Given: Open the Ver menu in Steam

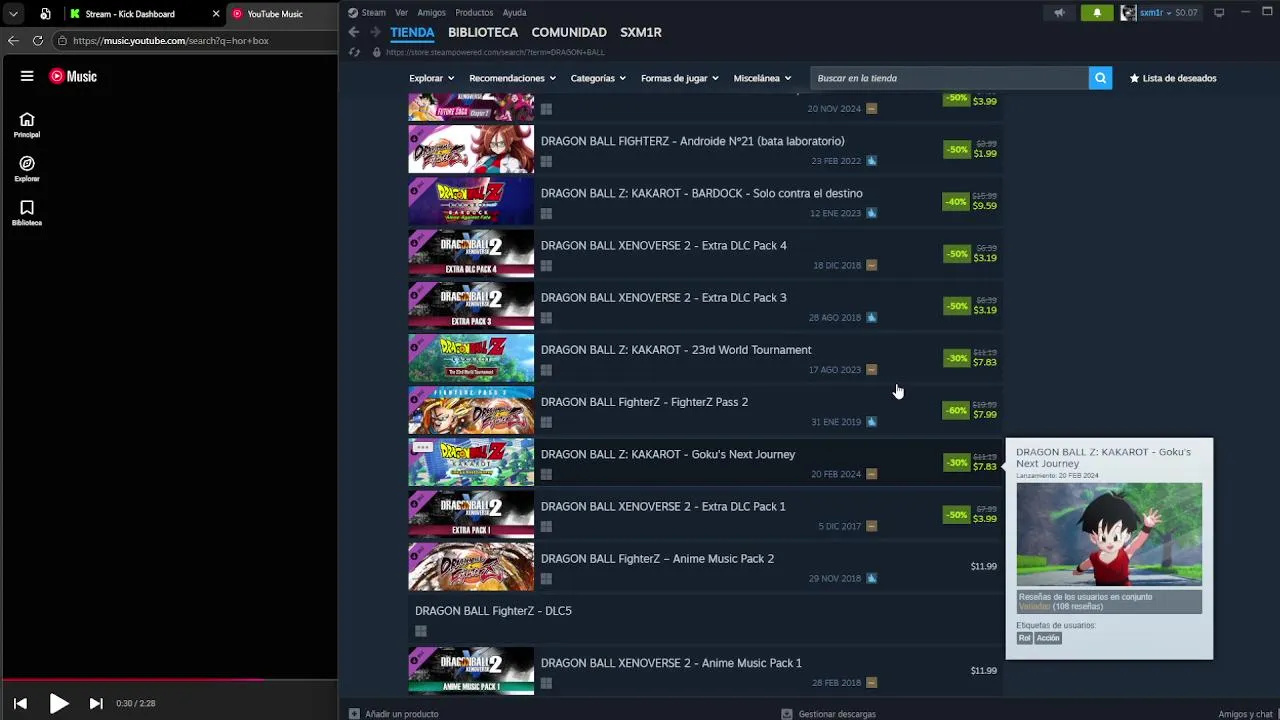Looking at the screenshot, I should pos(401,13).
